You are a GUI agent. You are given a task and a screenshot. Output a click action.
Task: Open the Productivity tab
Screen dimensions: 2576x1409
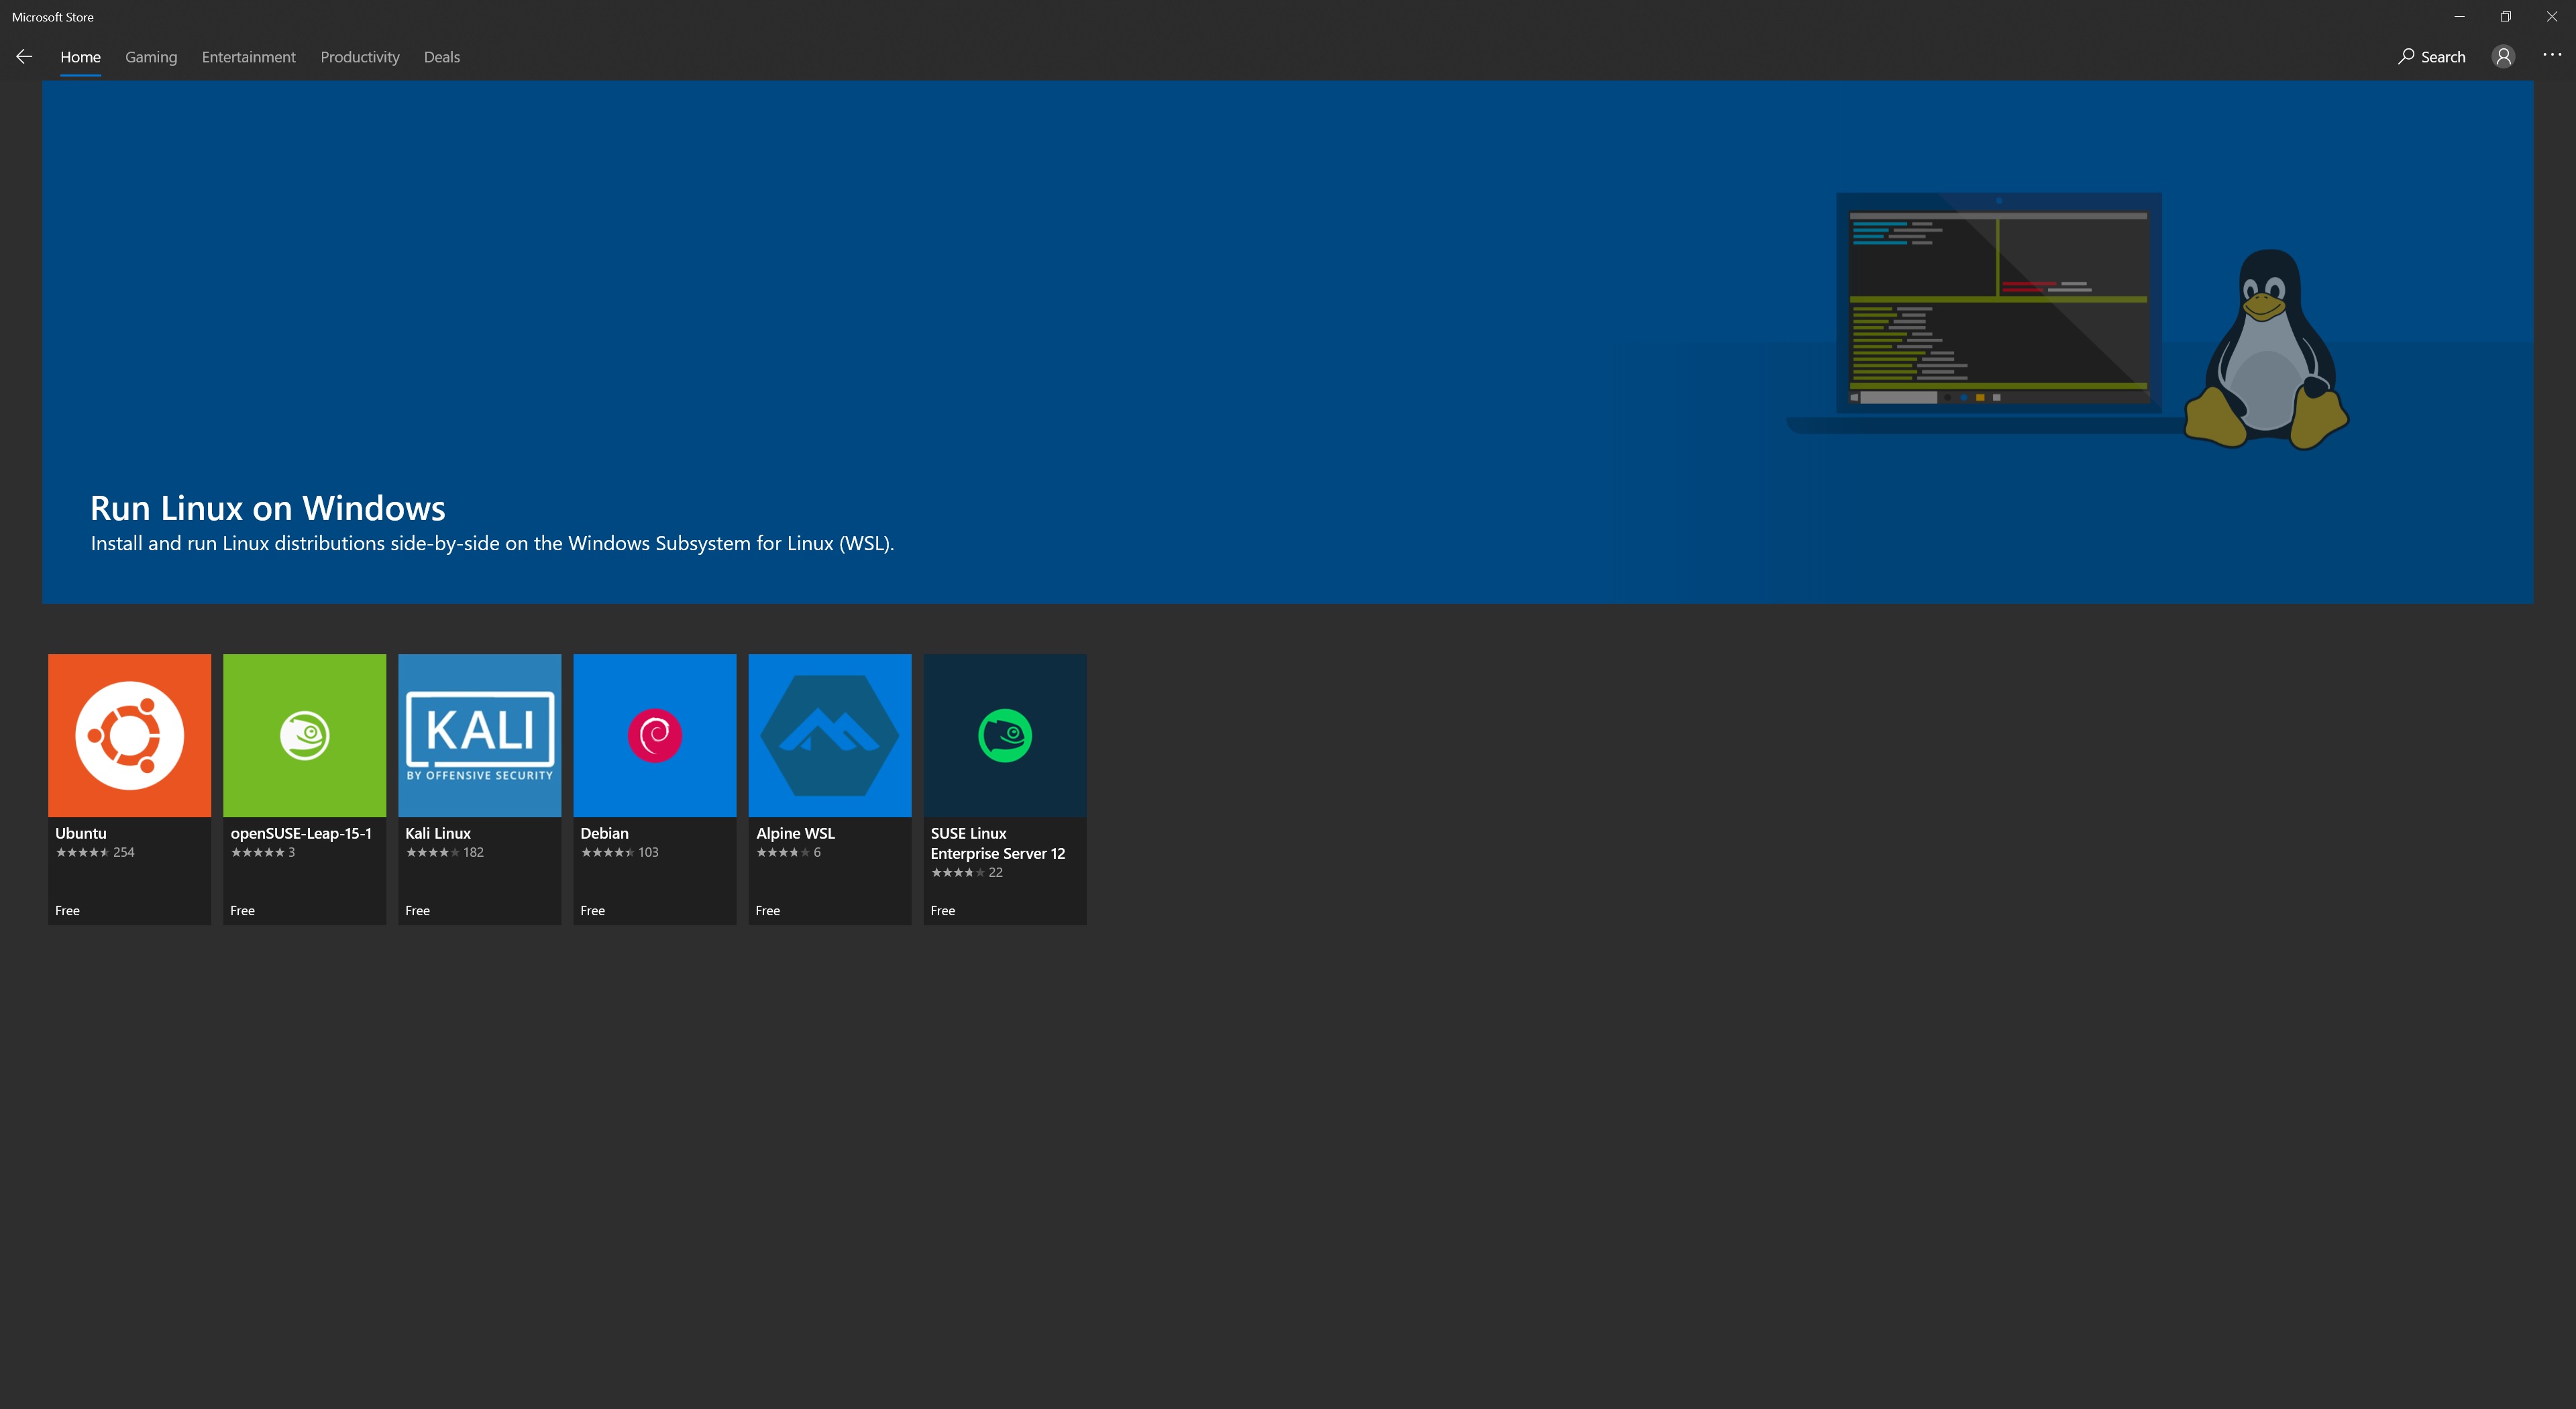pyautogui.click(x=360, y=57)
